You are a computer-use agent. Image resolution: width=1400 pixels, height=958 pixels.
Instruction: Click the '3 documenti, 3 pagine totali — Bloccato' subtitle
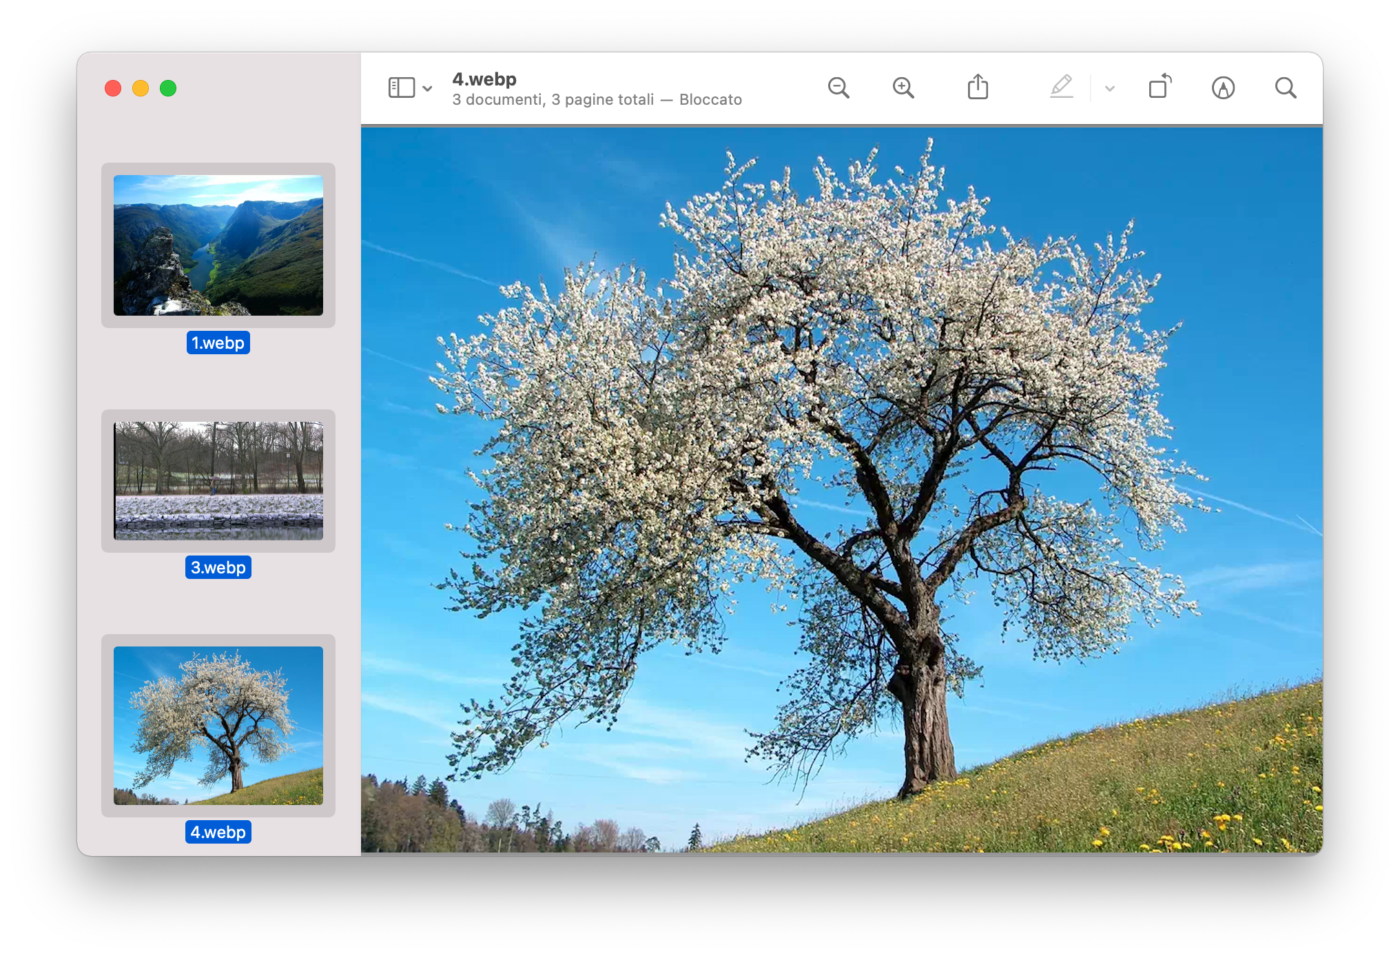click(x=597, y=100)
